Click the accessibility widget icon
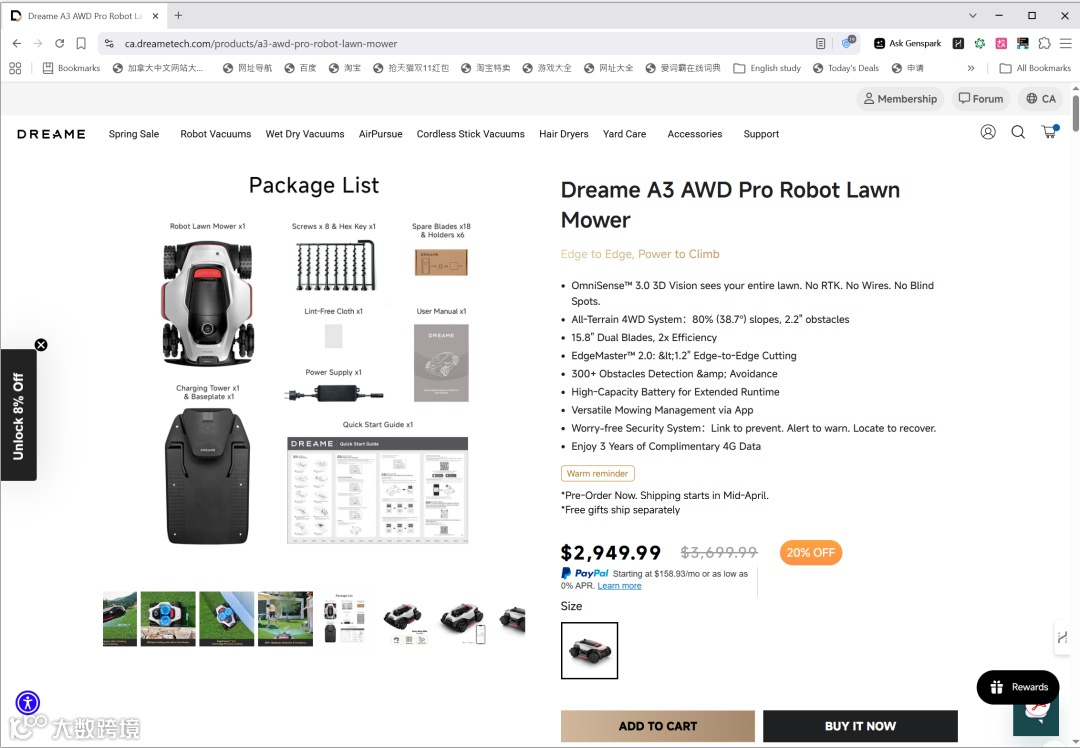 (28, 703)
